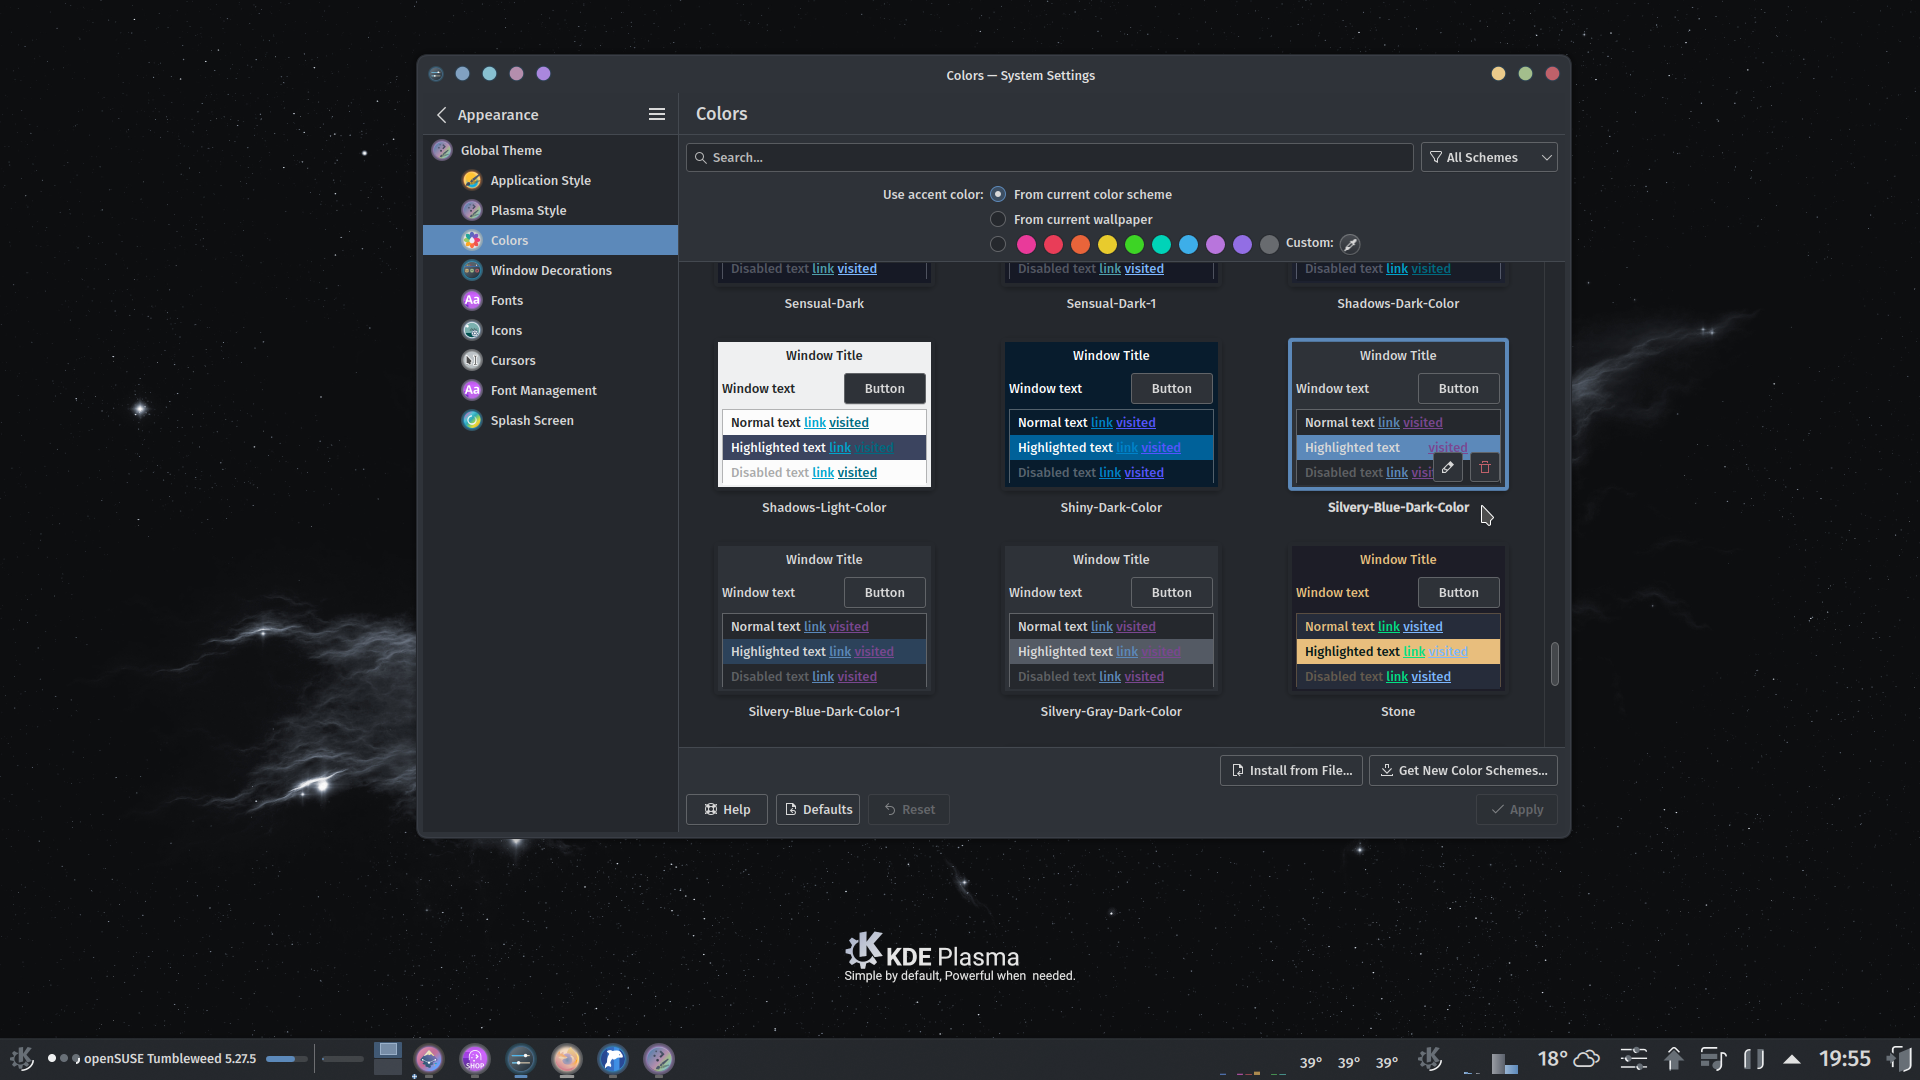Choose the red accent color swatch
1920x1080 pixels.
point(1053,244)
